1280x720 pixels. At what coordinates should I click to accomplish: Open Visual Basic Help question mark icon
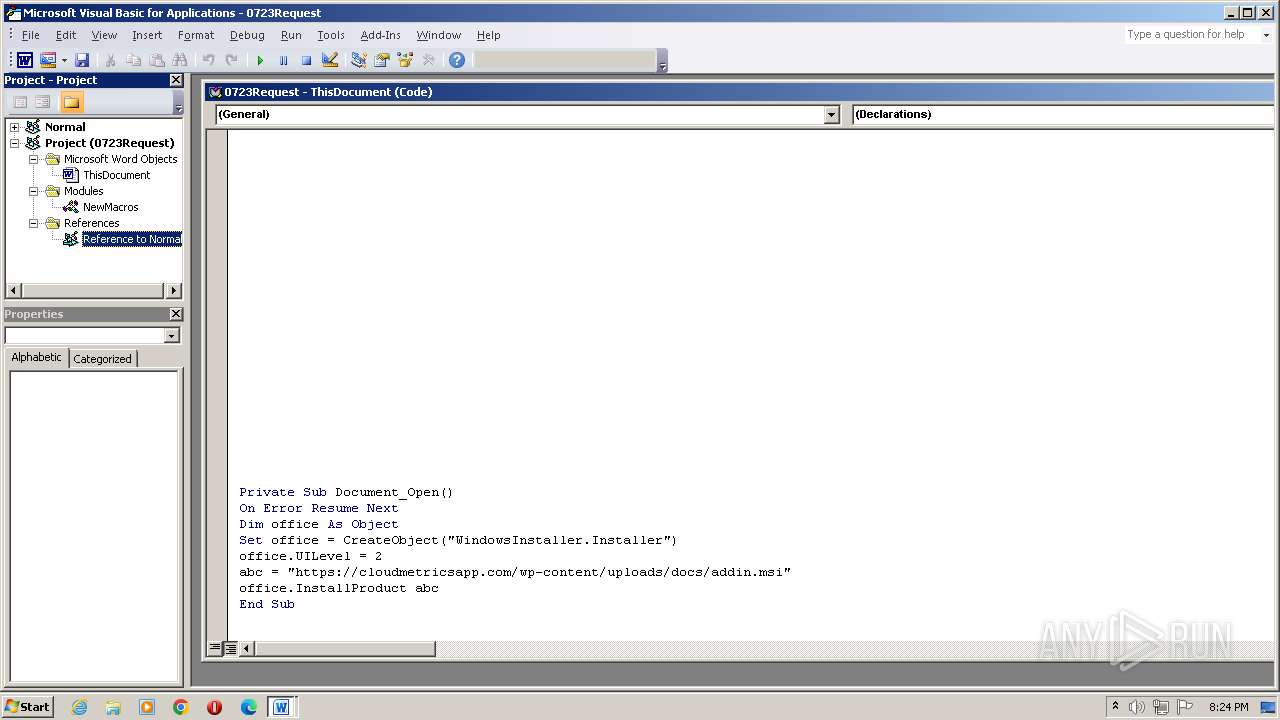tap(457, 60)
